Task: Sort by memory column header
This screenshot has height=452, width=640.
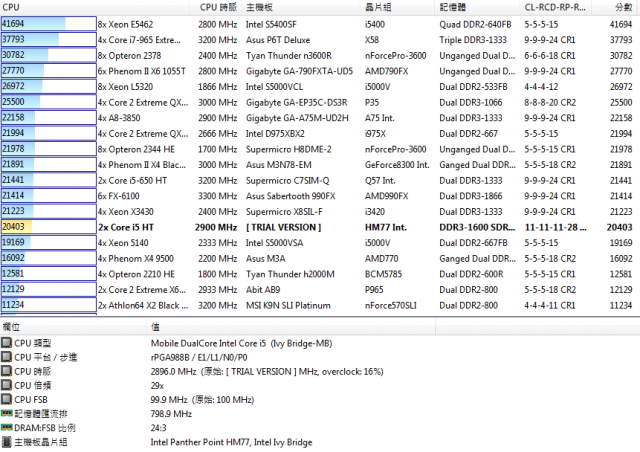Action: (x=477, y=7)
